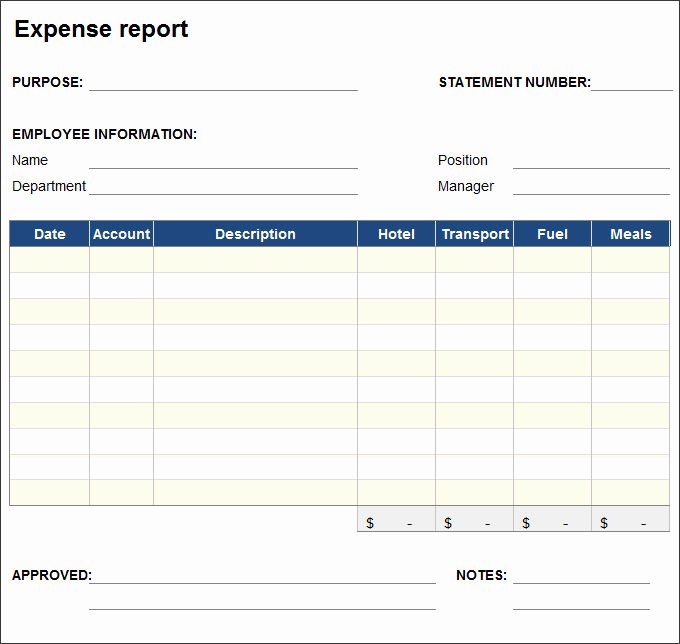Image resolution: width=680 pixels, height=644 pixels.
Task: Click the Expense report title
Action: point(101,29)
